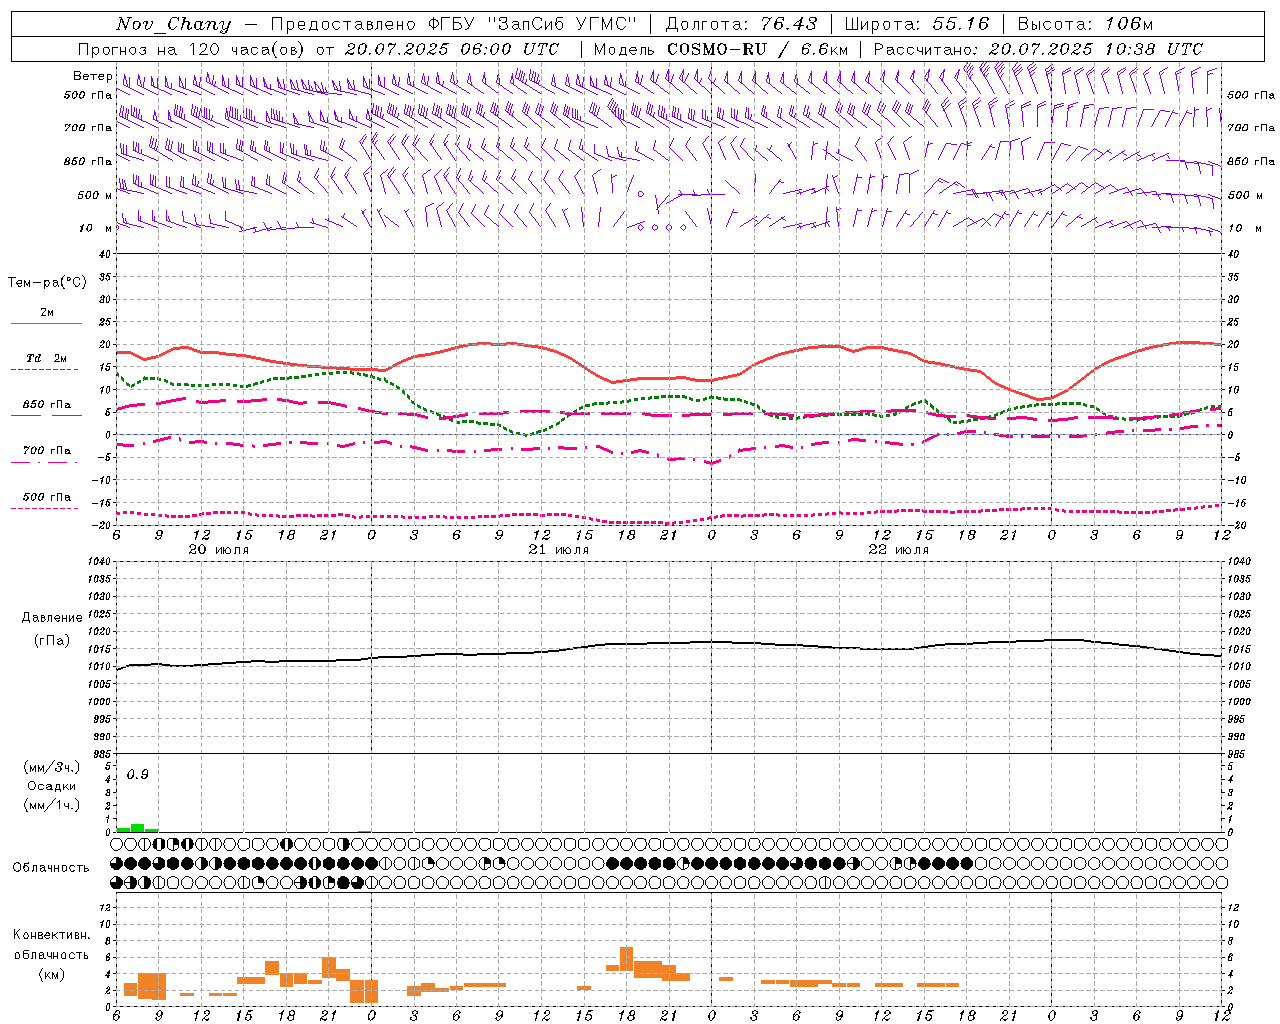Click the Ветер wind panel label
This screenshot has width=1280, height=1024.
[93, 76]
